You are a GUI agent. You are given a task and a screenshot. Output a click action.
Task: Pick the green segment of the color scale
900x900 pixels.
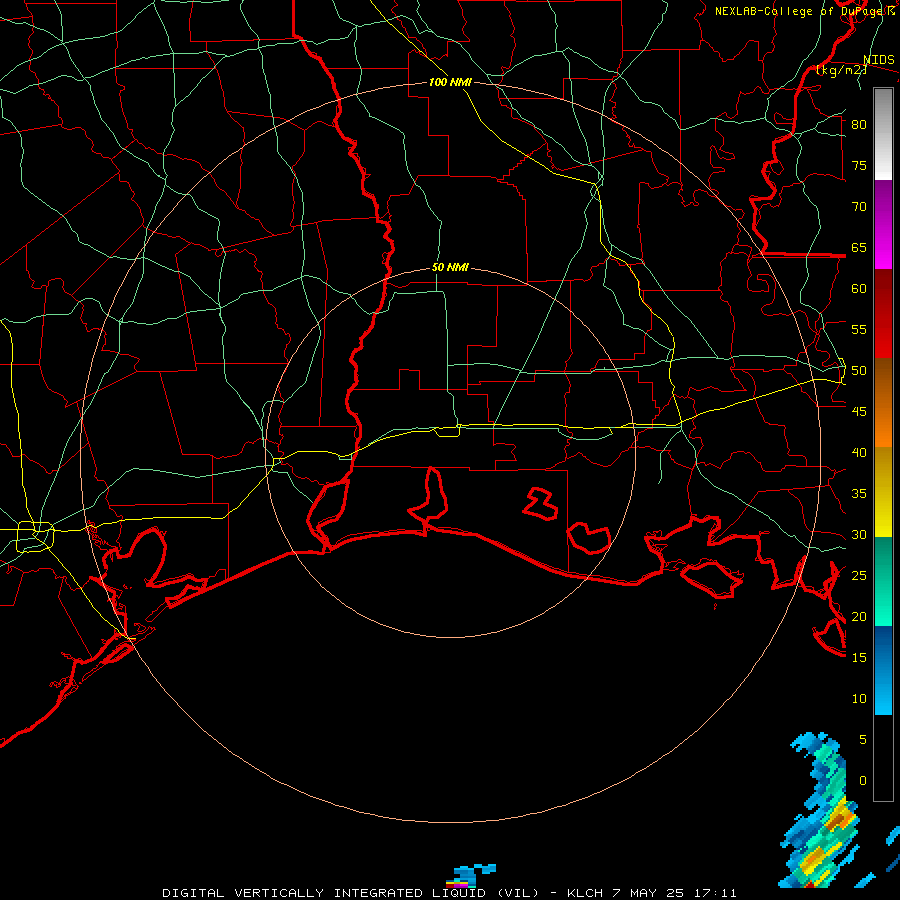[x=883, y=581]
